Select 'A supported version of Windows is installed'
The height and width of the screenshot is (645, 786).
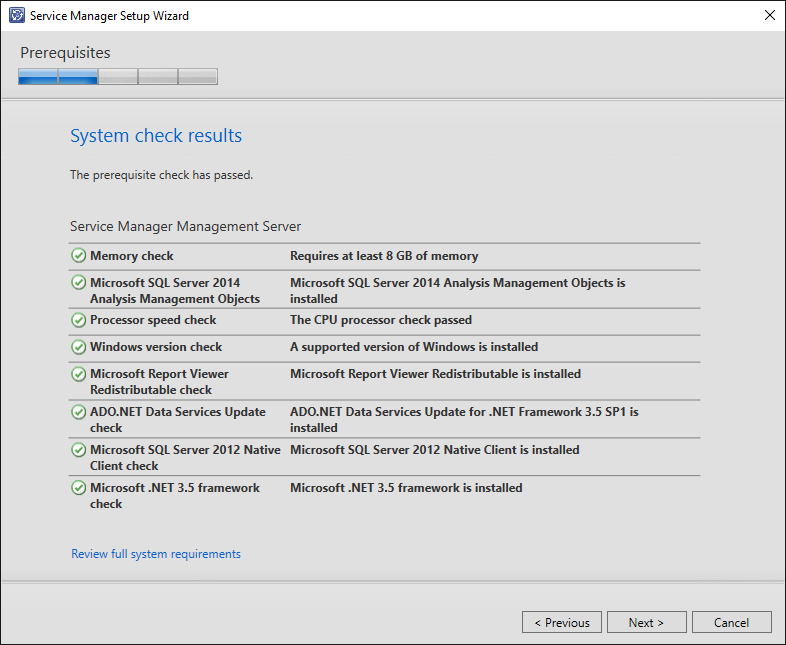tap(414, 347)
